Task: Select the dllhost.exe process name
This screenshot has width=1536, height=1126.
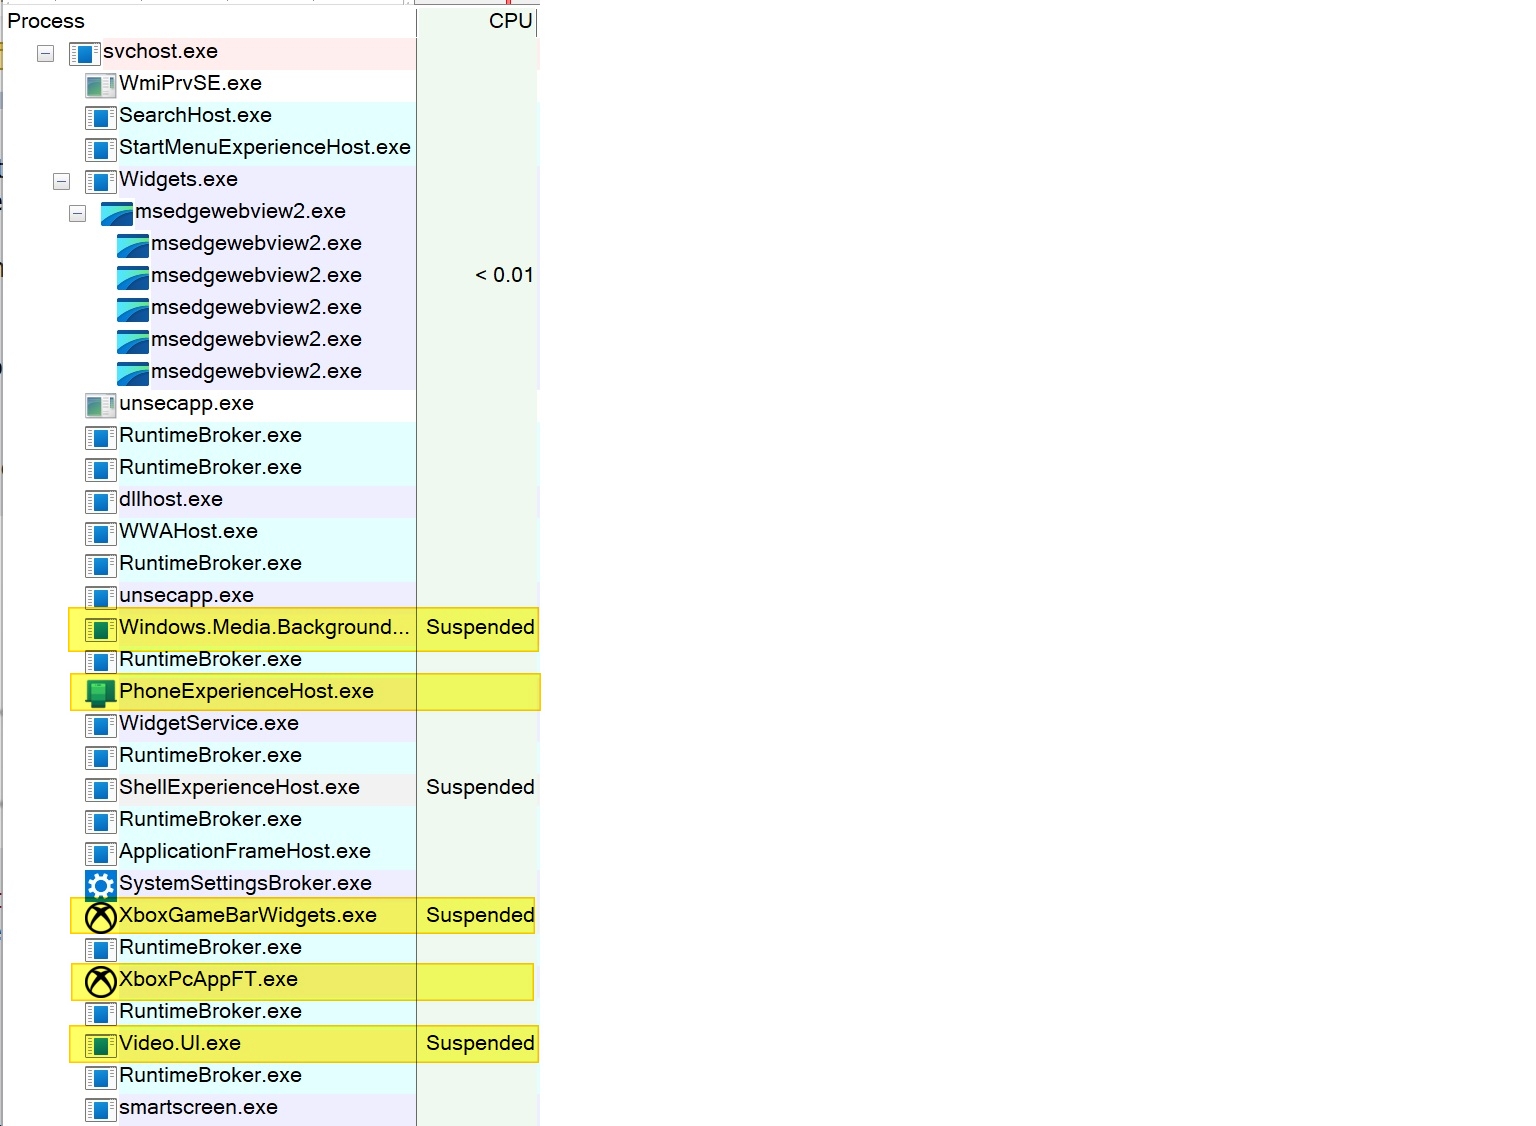Action: point(171,499)
